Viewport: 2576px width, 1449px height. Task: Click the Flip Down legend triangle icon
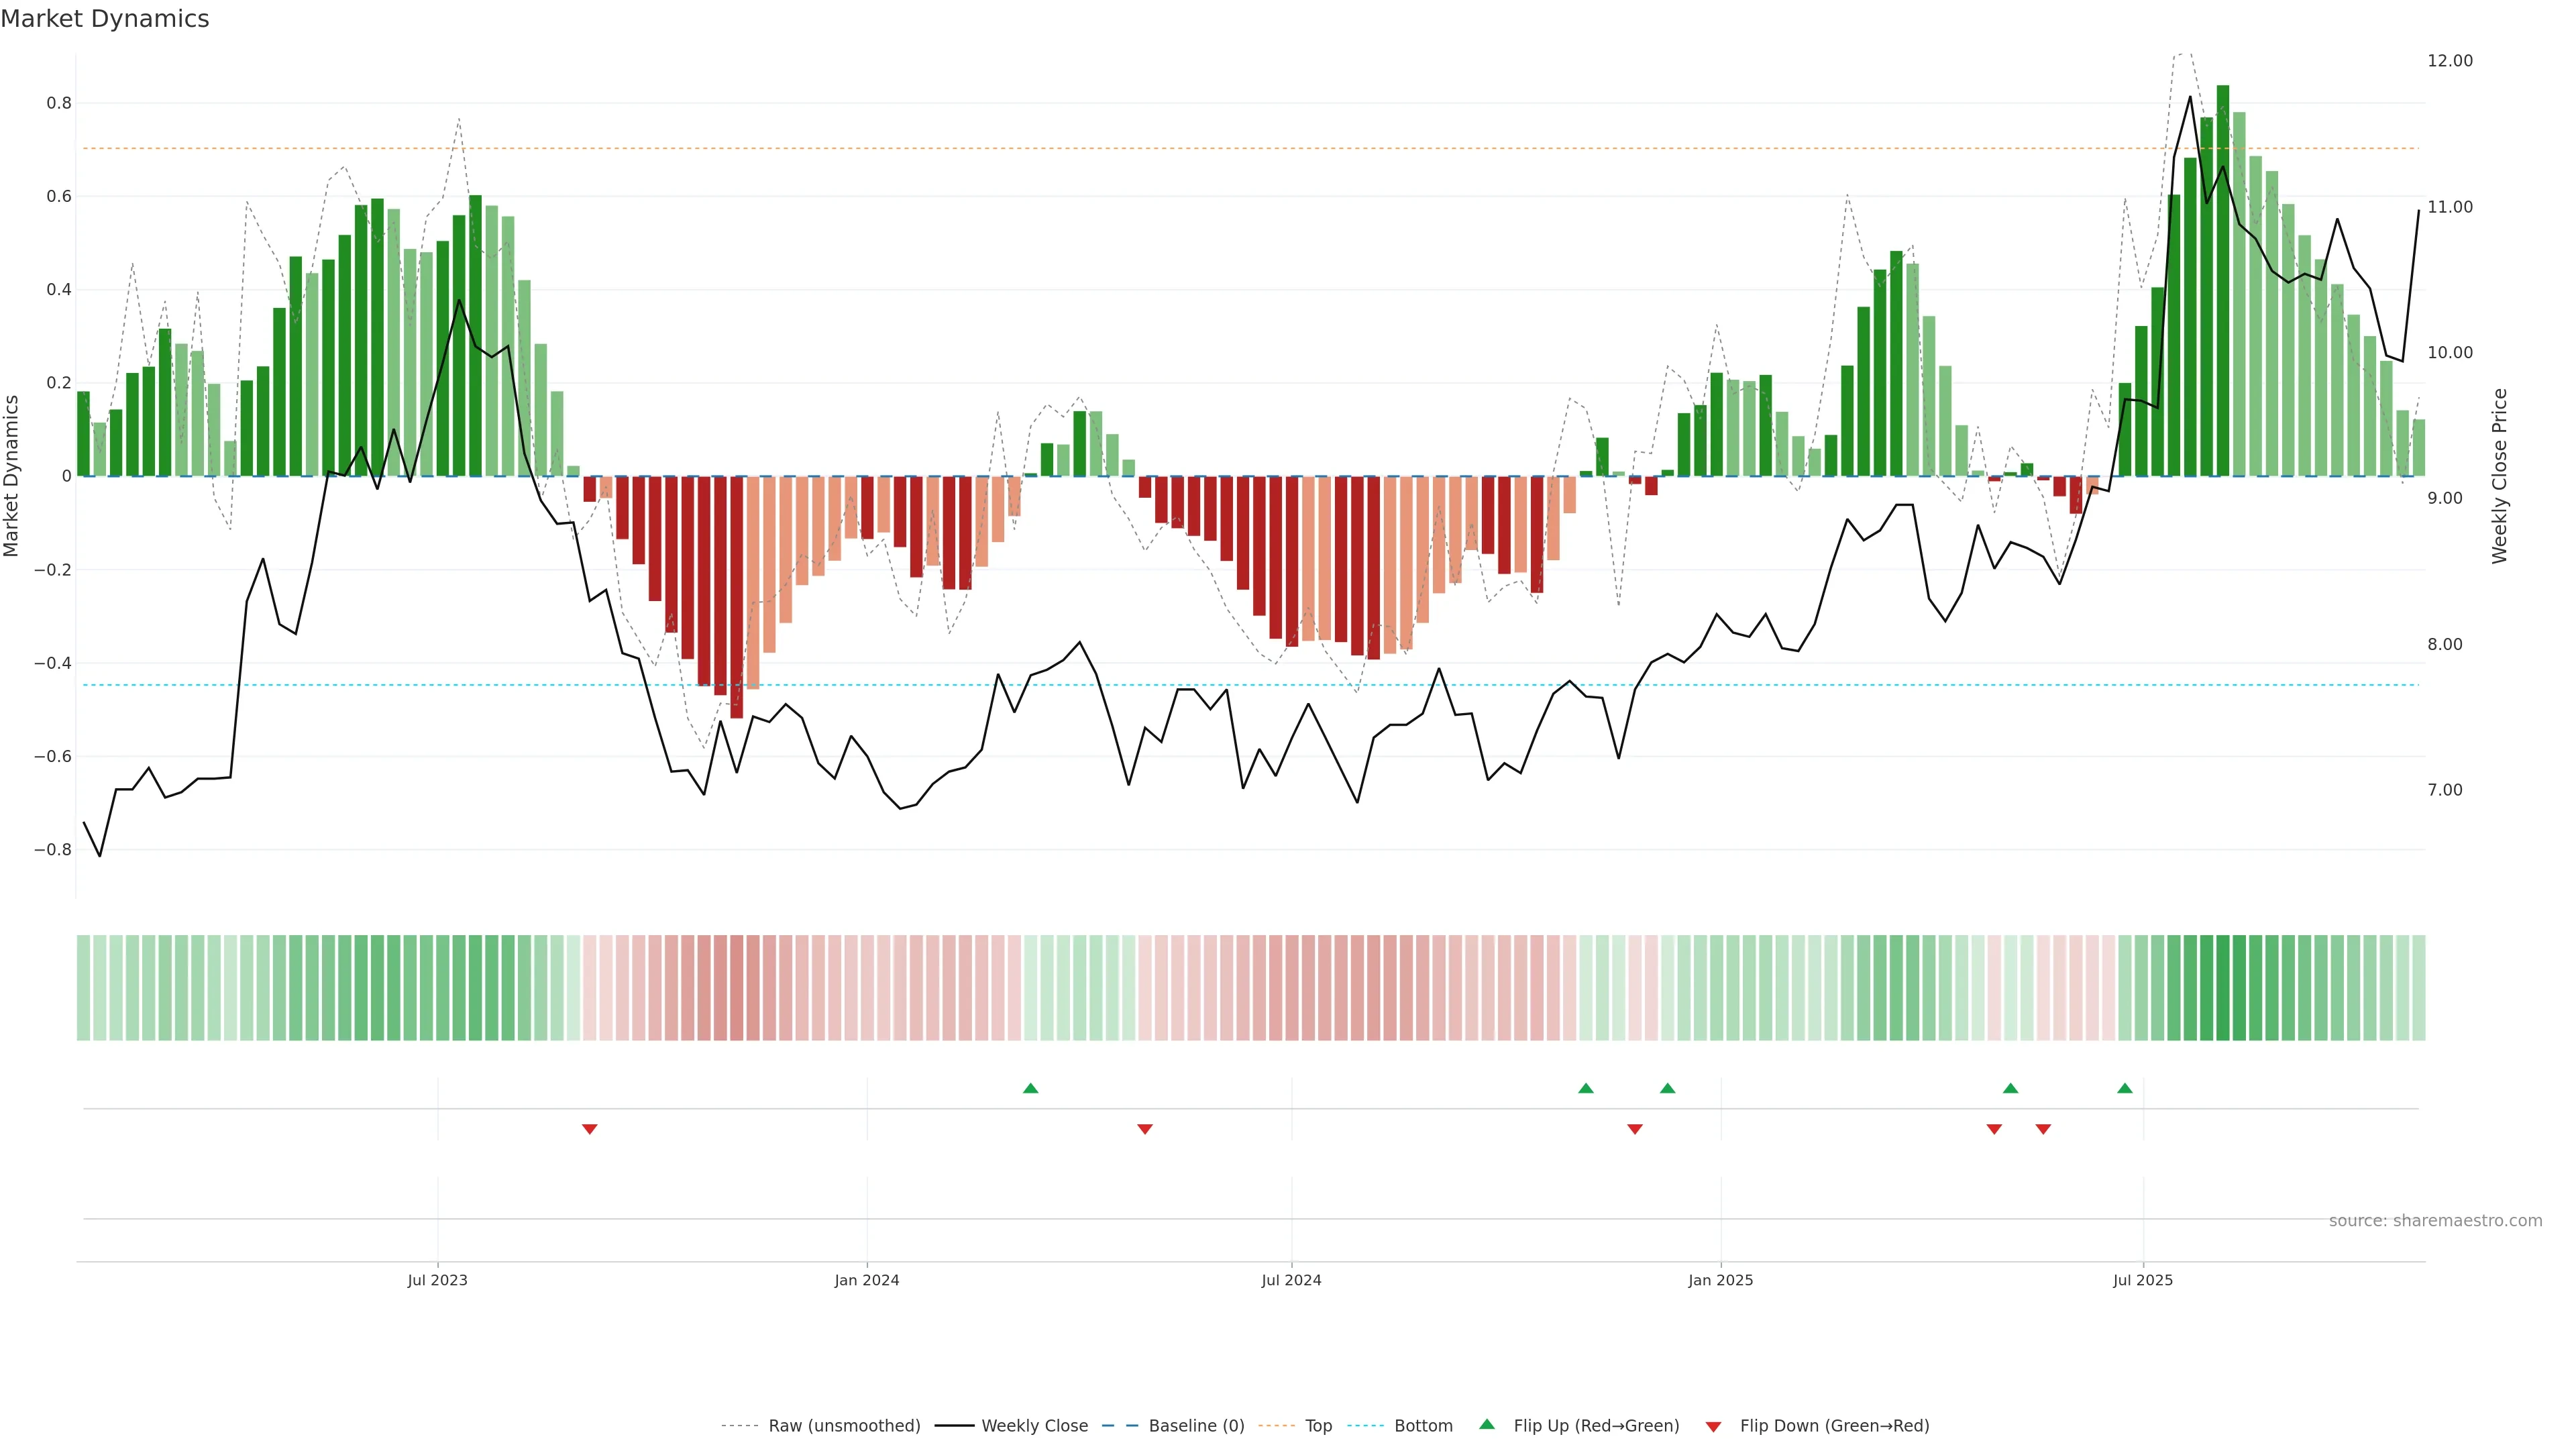pyautogui.click(x=1713, y=1426)
